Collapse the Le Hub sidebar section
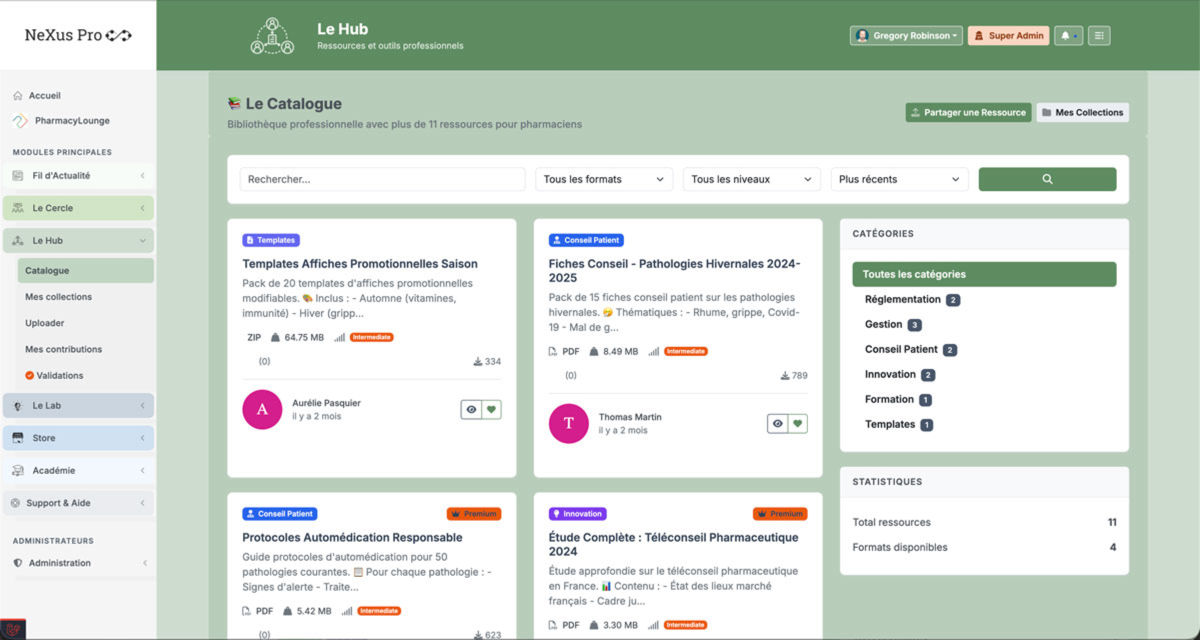The height and width of the screenshot is (640, 1200). pyautogui.click(x=143, y=240)
